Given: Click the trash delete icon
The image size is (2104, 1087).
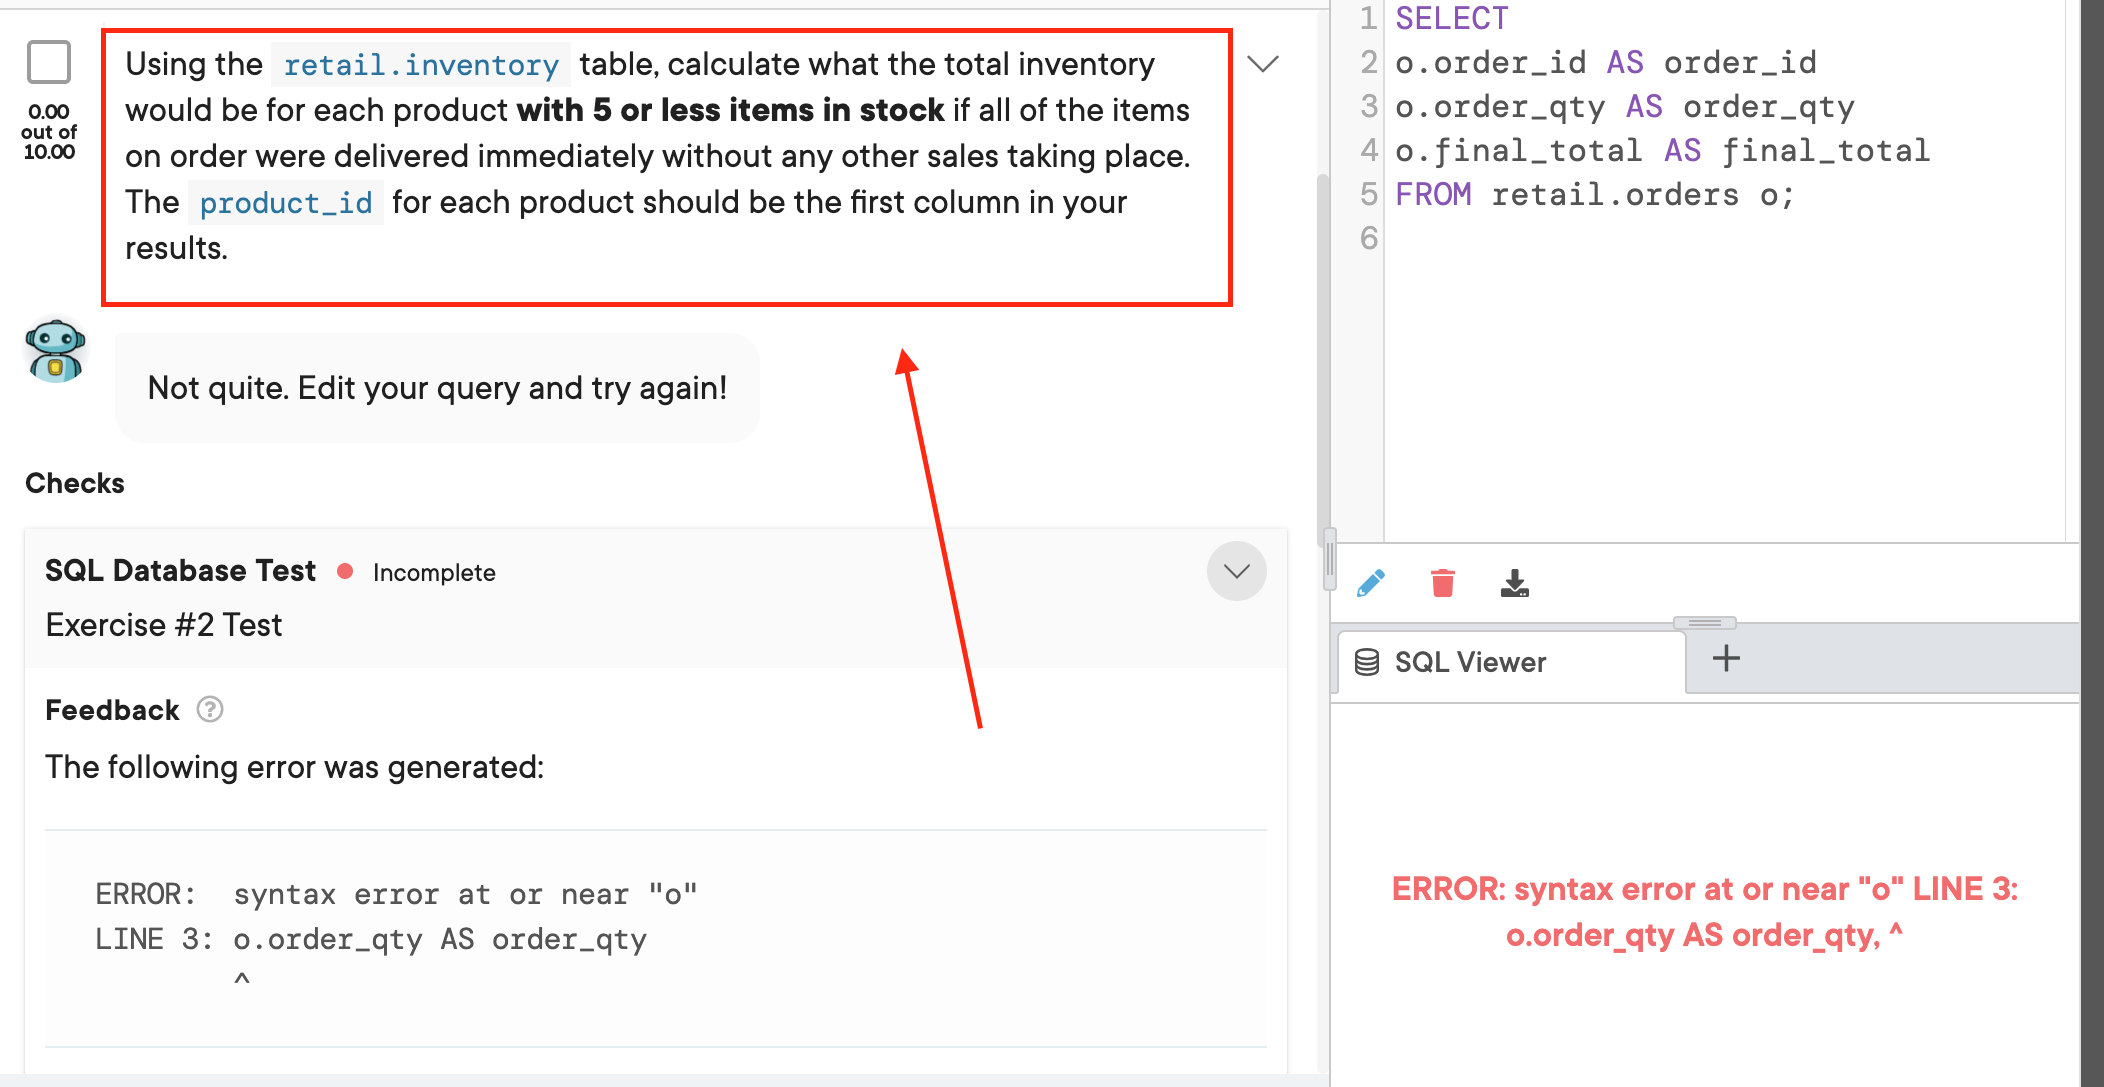Looking at the screenshot, I should tap(1442, 582).
